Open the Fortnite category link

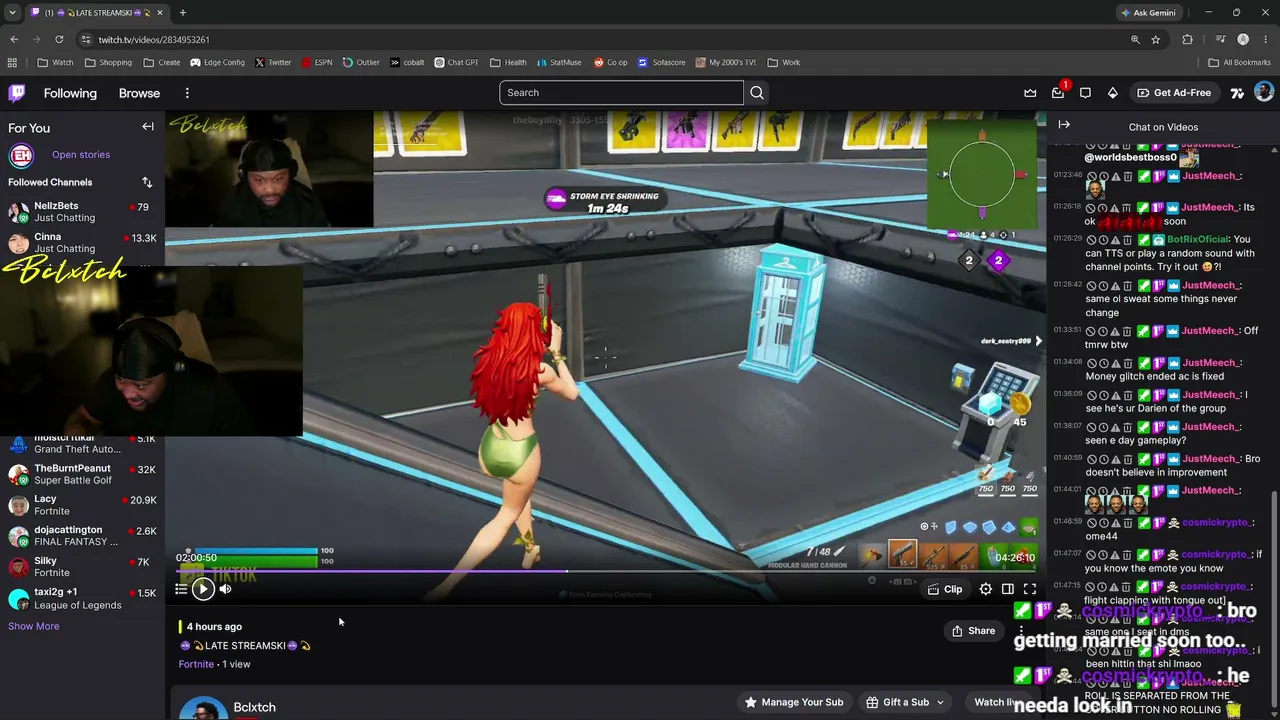coord(196,664)
